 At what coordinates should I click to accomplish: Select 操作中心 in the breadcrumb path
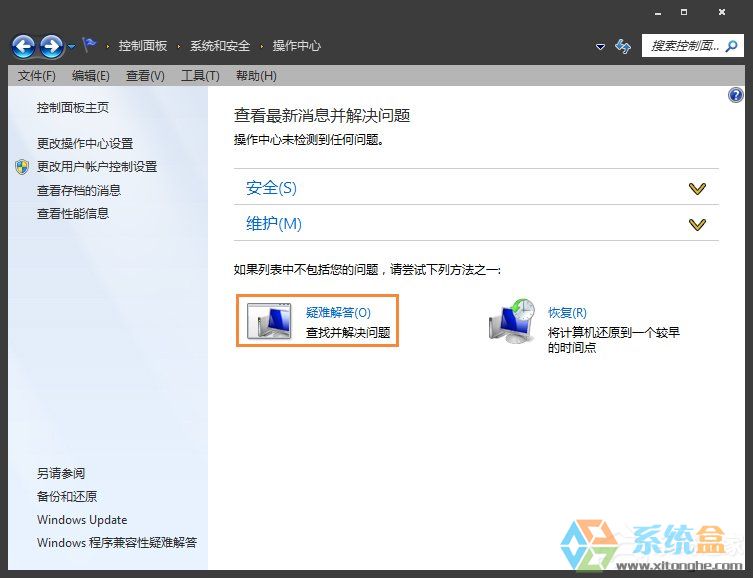[297, 46]
